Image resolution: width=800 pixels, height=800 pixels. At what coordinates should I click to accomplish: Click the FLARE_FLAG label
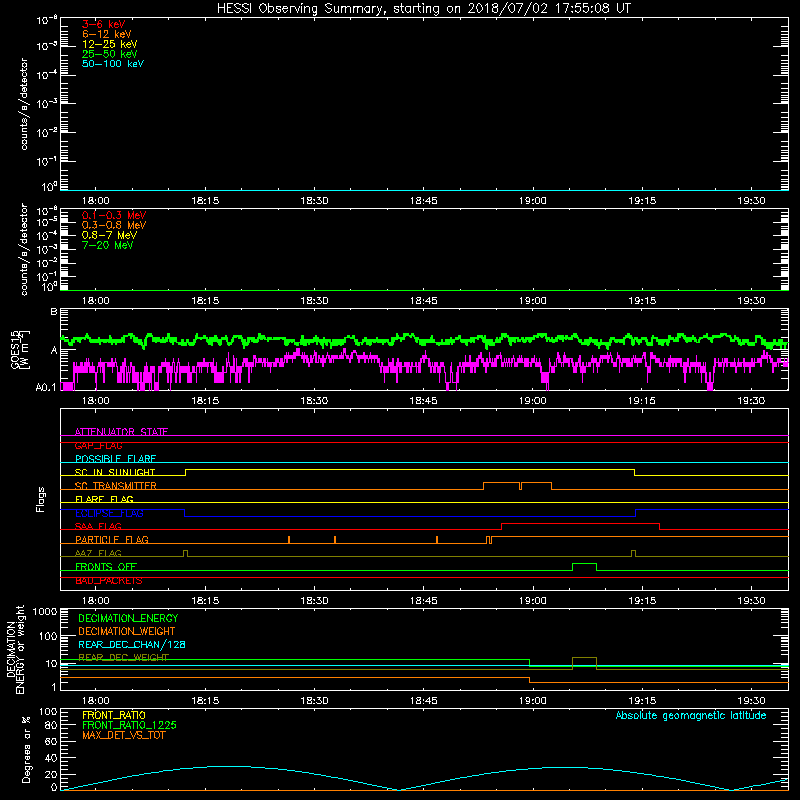click(104, 499)
